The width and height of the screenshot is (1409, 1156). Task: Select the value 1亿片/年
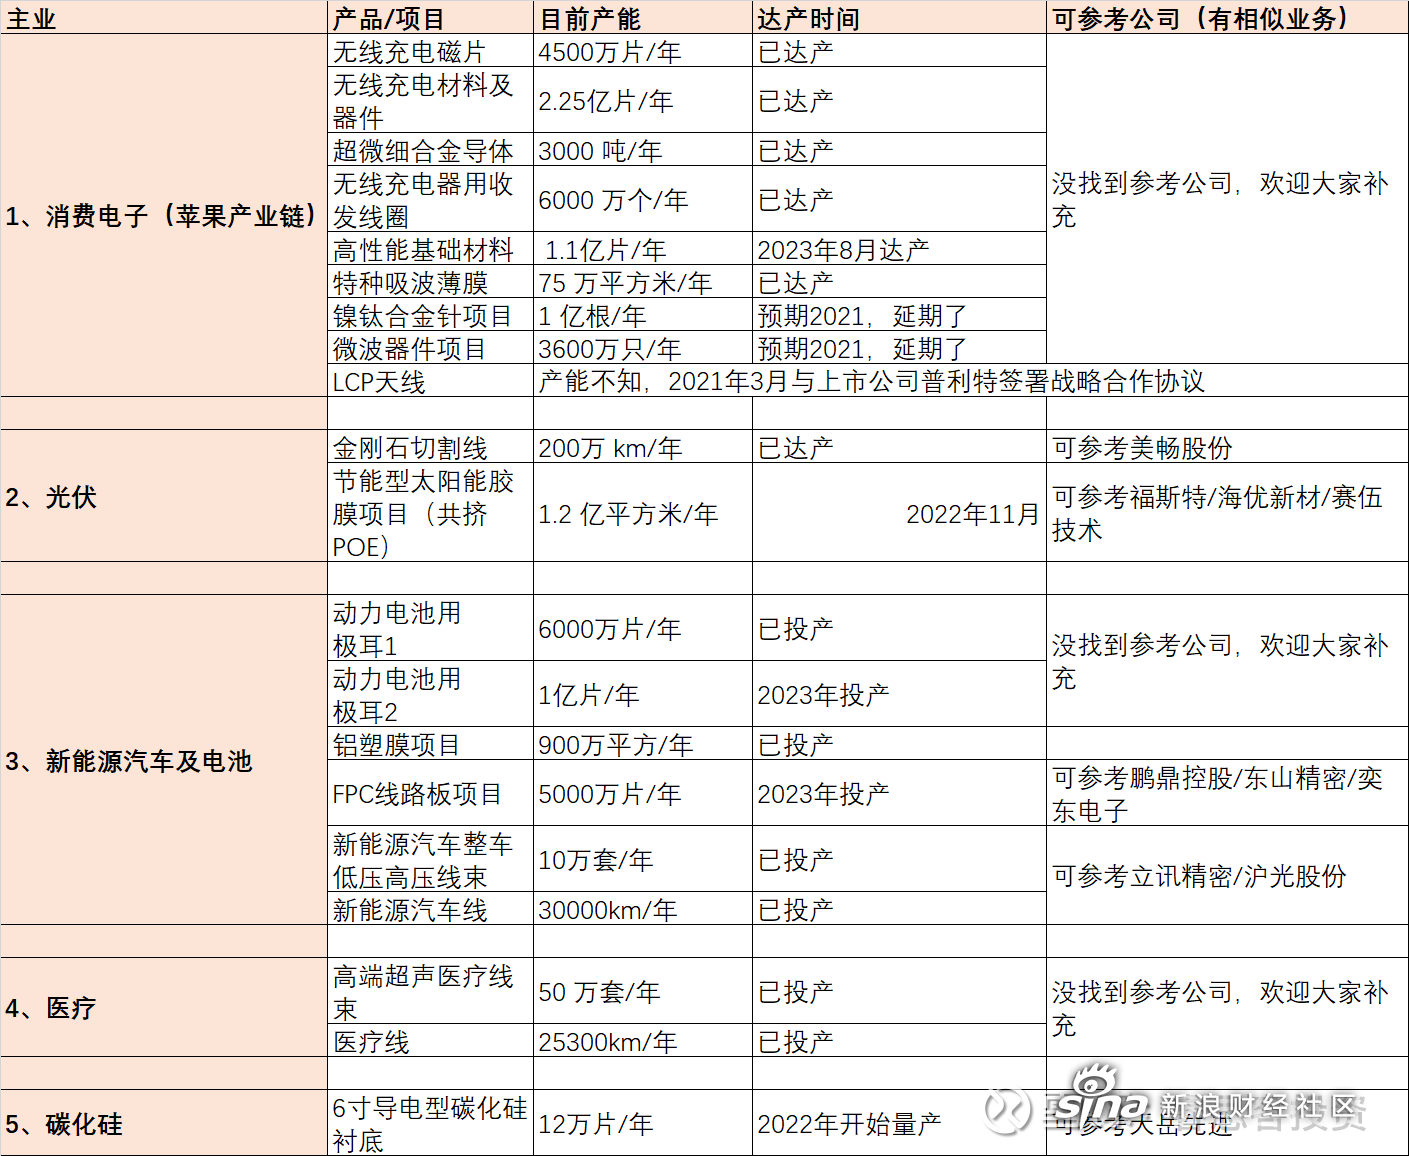click(643, 694)
